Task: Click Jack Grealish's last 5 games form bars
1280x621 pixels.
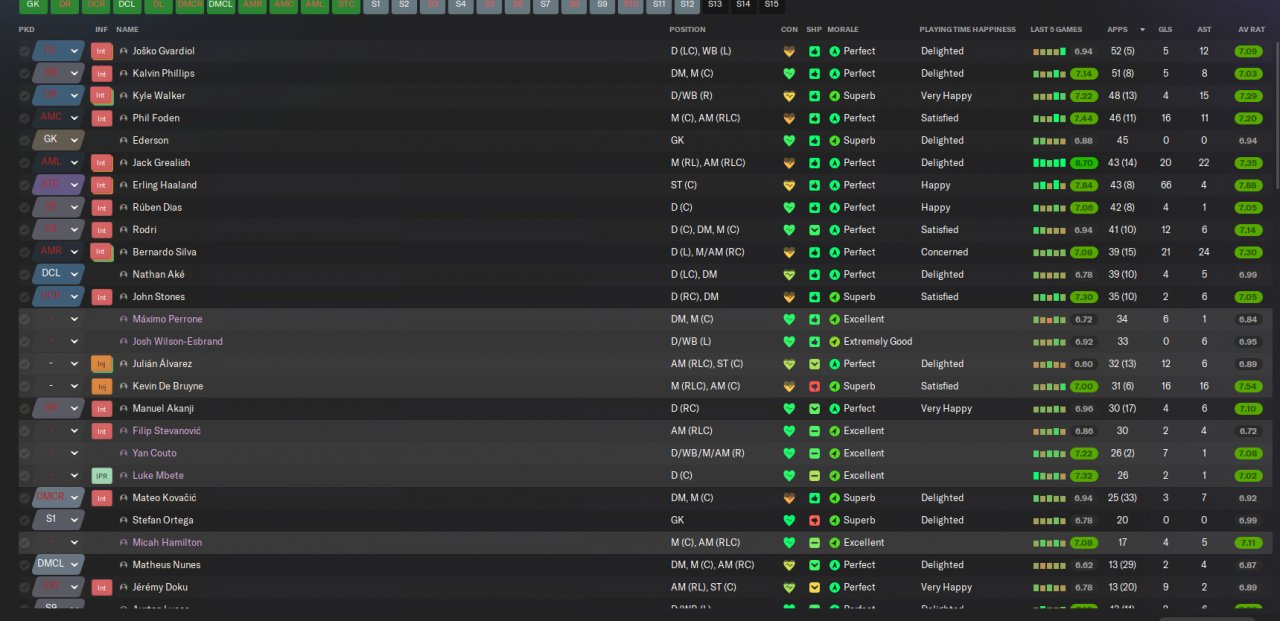Action: 1049,163
